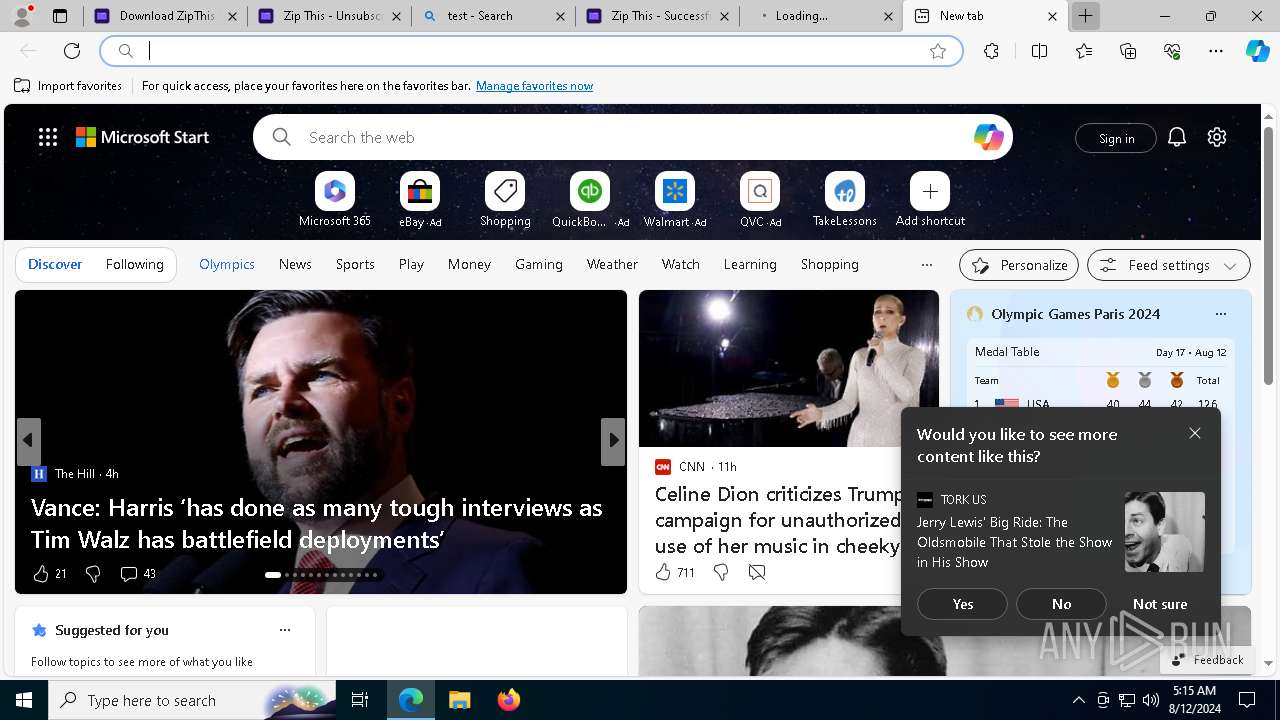Viewport: 1280px width, 720px height.
Task: Open the browser profile icon
Action: (22, 15)
